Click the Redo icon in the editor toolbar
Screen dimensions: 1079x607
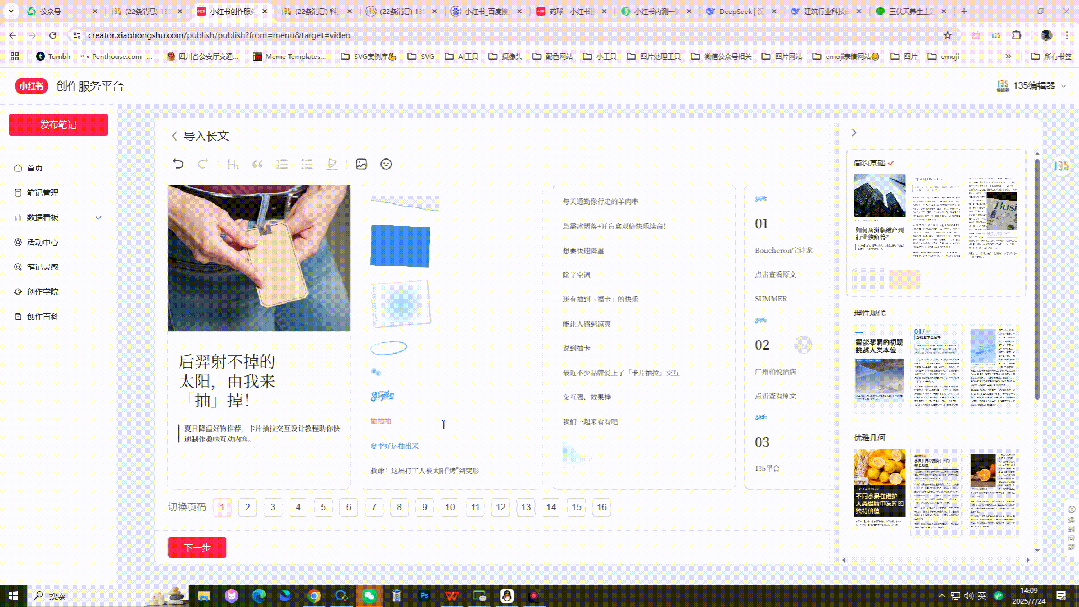click(203, 164)
